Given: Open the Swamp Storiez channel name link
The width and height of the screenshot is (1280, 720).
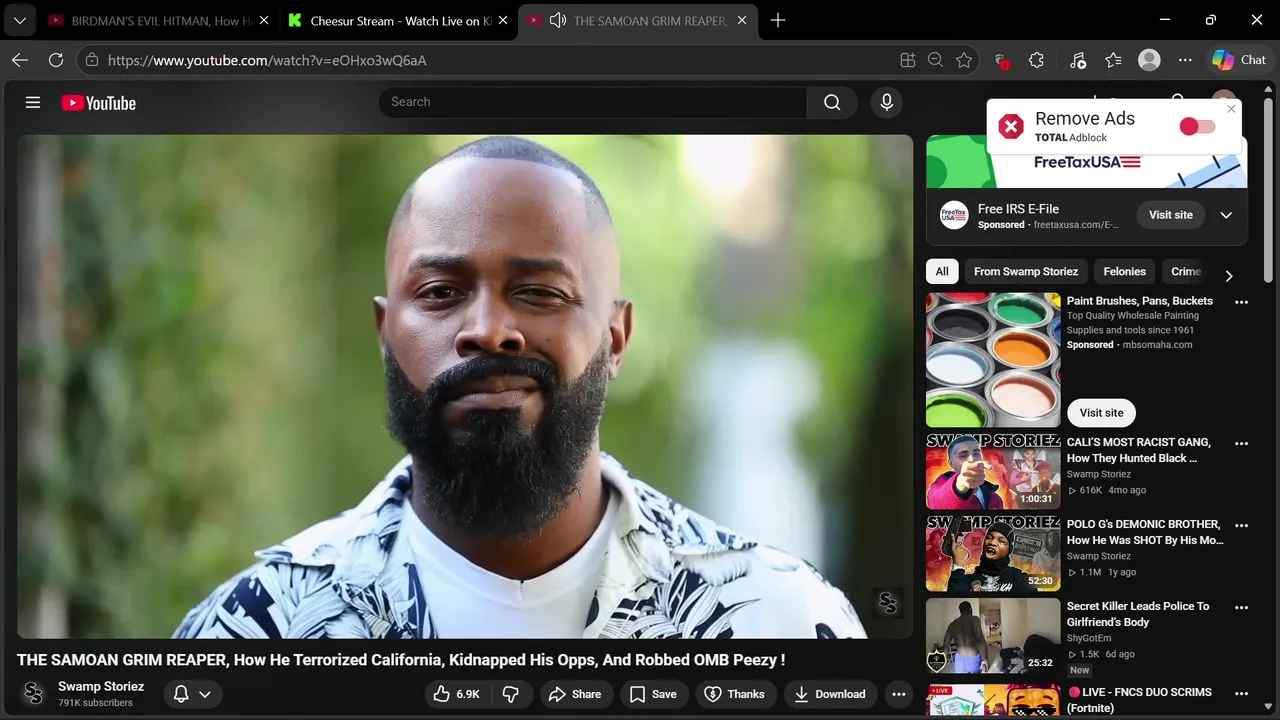Looking at the screenshot, I should (101, 686).
